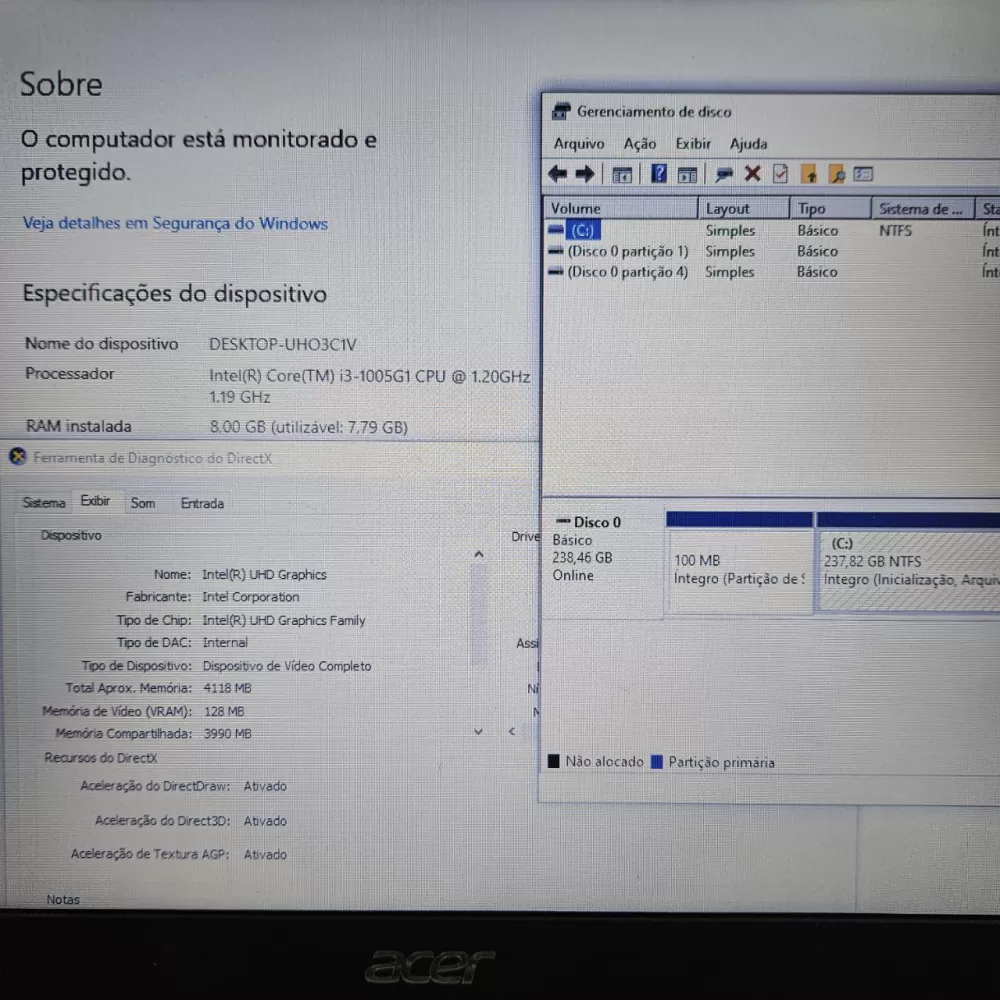
Task: Click Ativado next to Aceleração de Textura AGP
Action: point(265,854)
